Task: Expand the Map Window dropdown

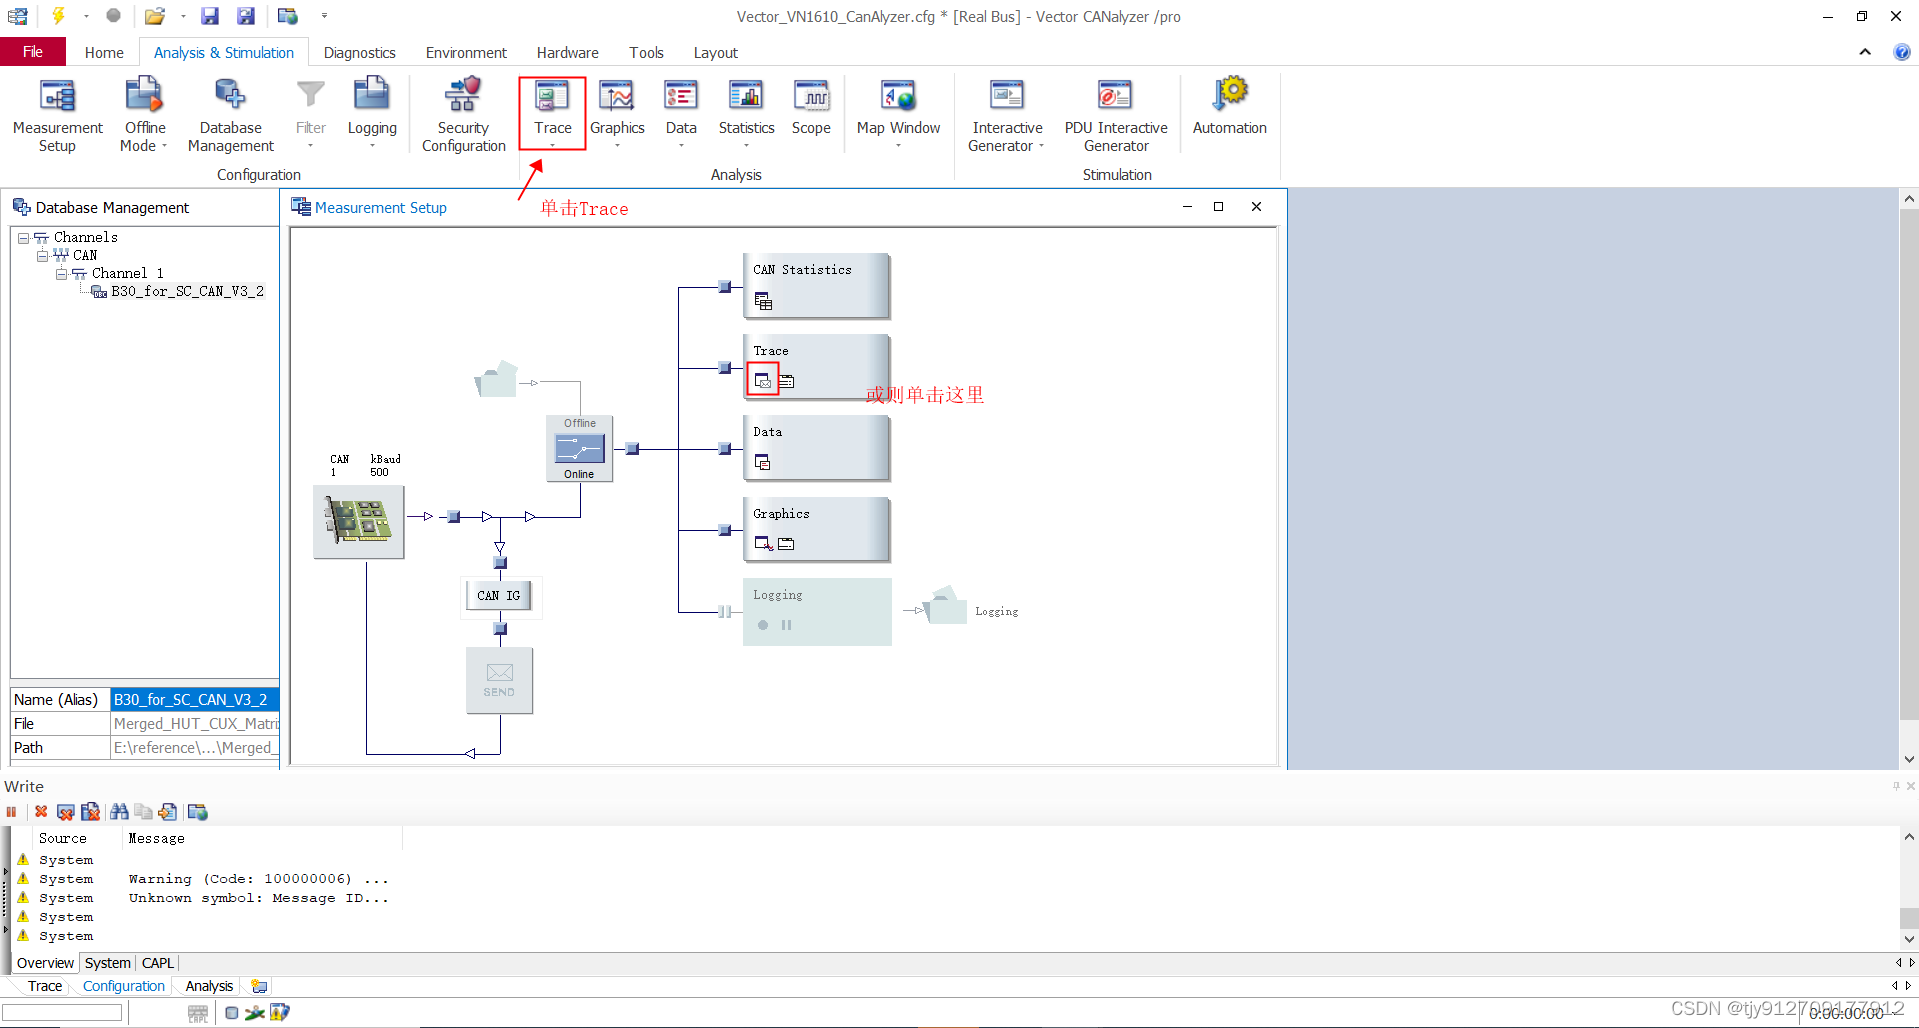Action: (898, 146)
